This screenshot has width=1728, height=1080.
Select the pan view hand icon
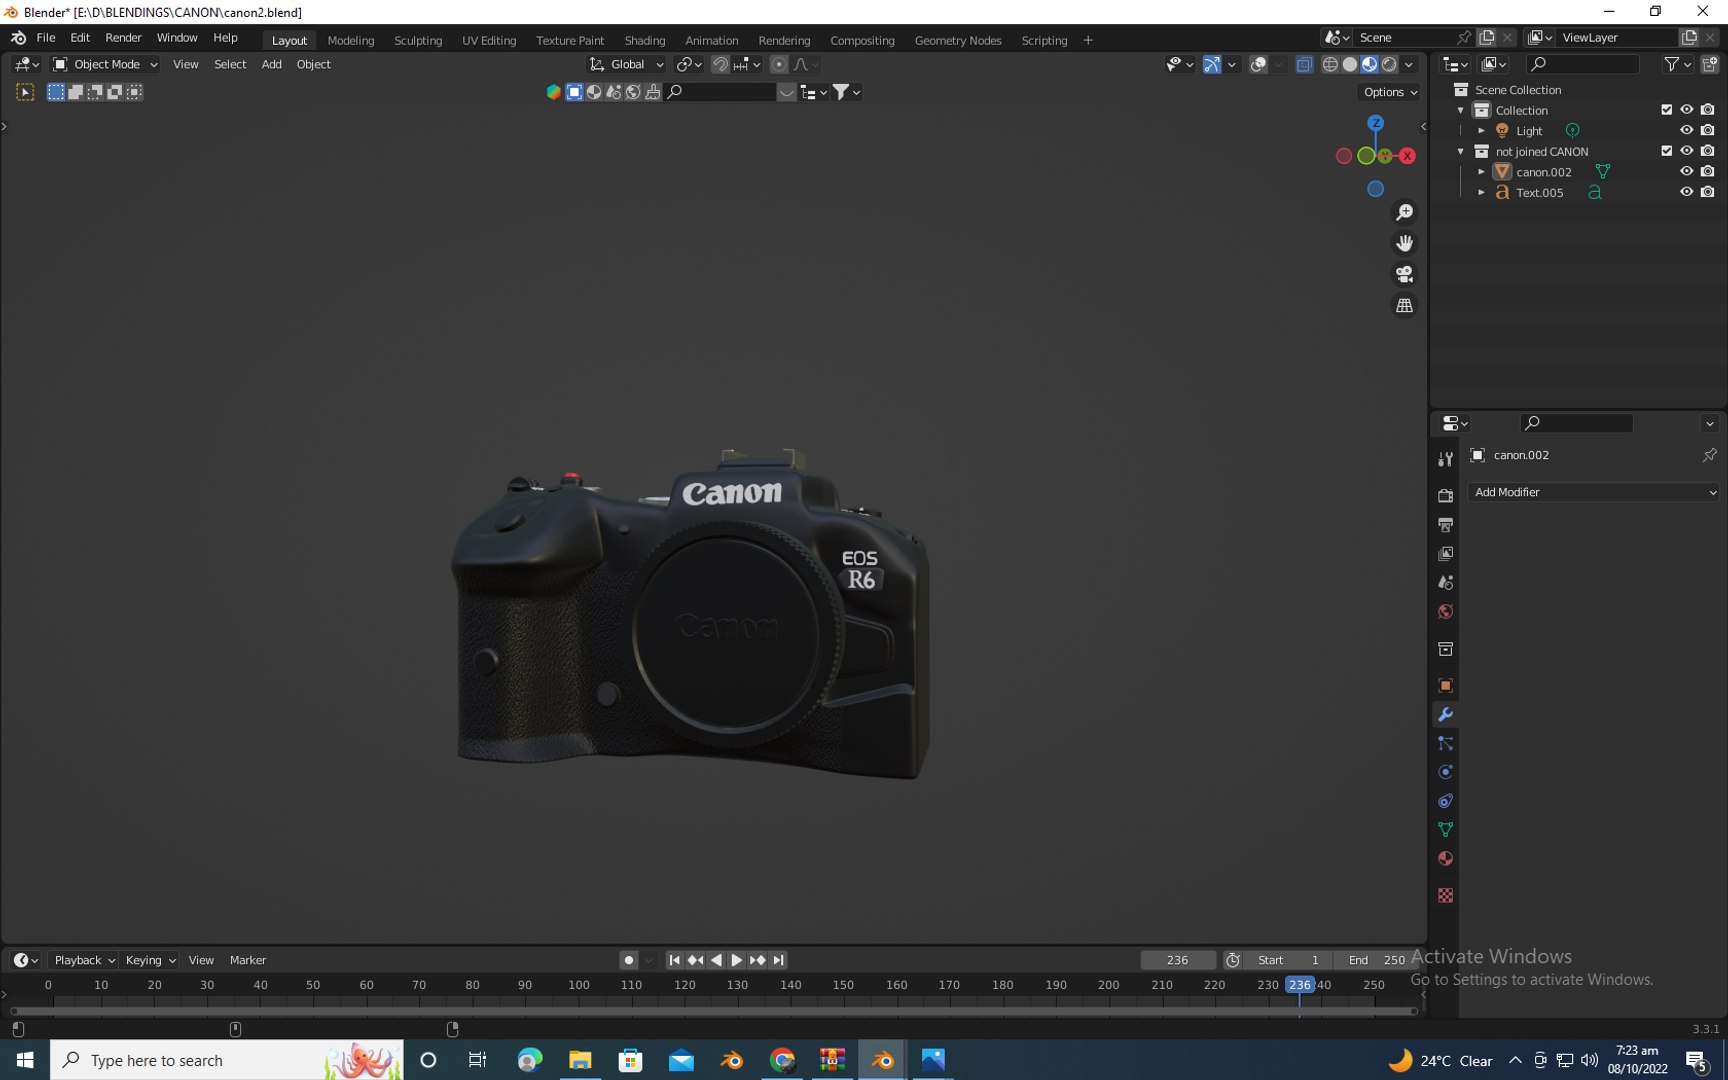coord(1405,243)
